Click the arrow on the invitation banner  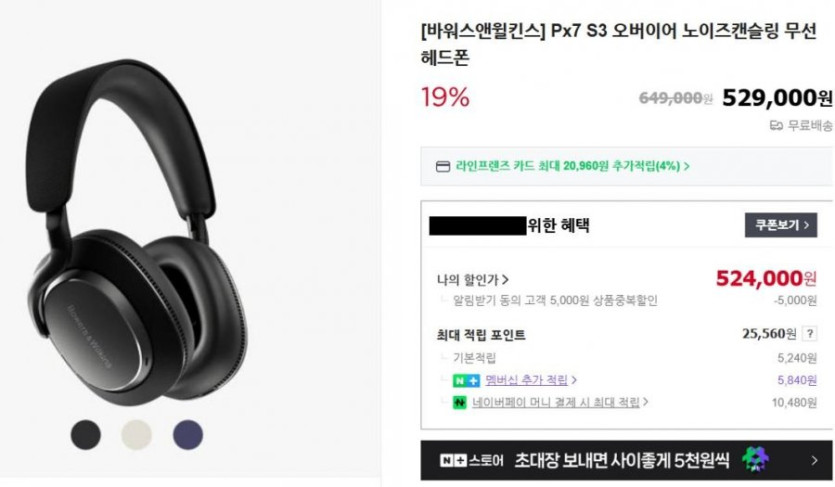[x=814, y=460]
